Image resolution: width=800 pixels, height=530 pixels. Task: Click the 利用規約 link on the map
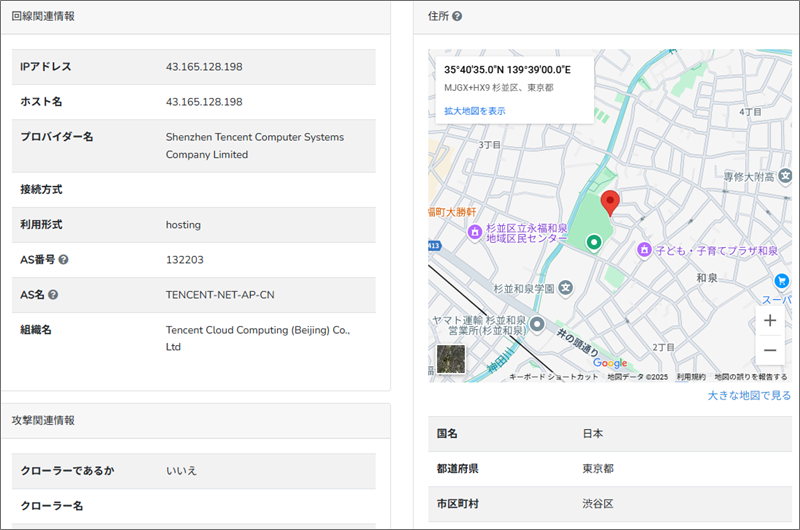(691, 377)
